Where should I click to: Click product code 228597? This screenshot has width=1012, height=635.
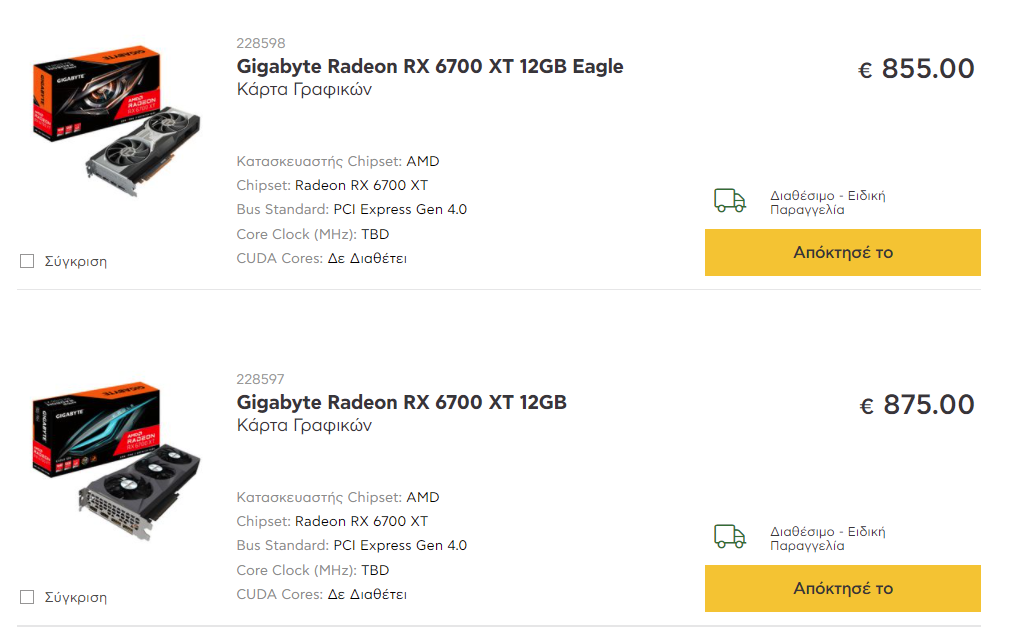[260, 379]
